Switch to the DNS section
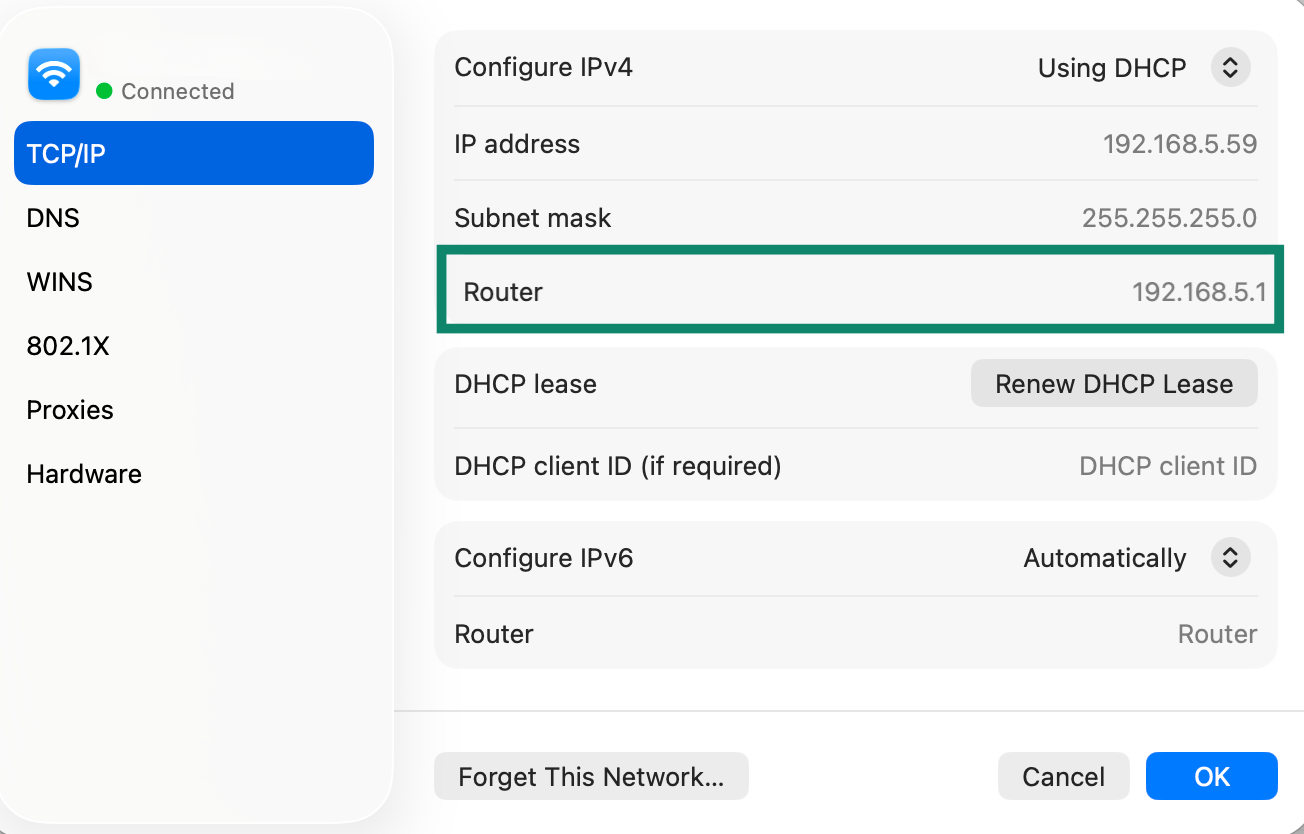The height and width of the screenshot is (834, 1304). tap(53, 218)
